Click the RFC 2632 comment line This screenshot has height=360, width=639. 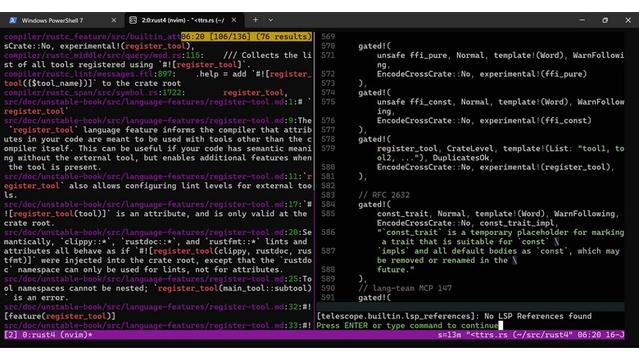[x=384, y=195]
